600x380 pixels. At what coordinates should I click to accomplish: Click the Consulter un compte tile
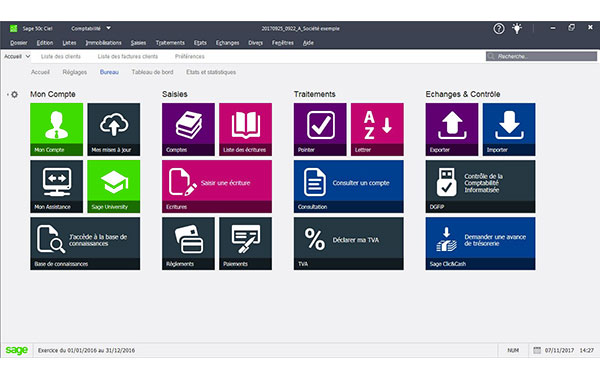(349, 186)
